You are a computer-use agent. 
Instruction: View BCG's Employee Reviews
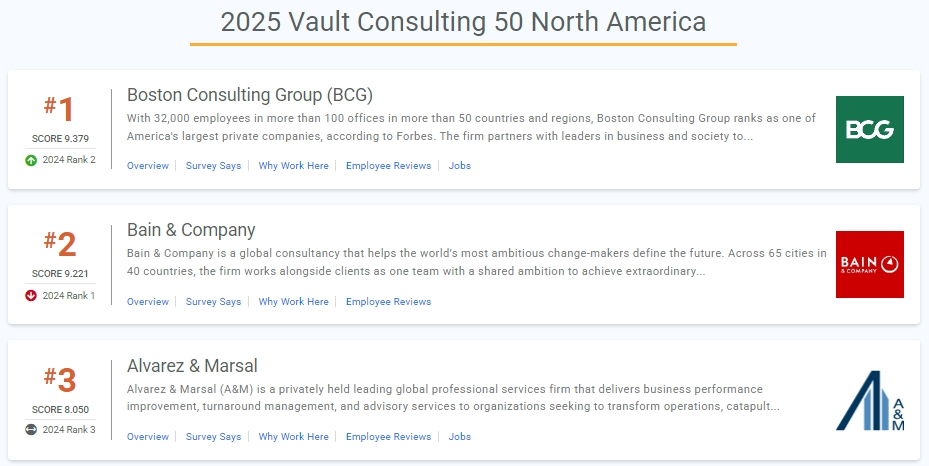[x=389, y=166]
